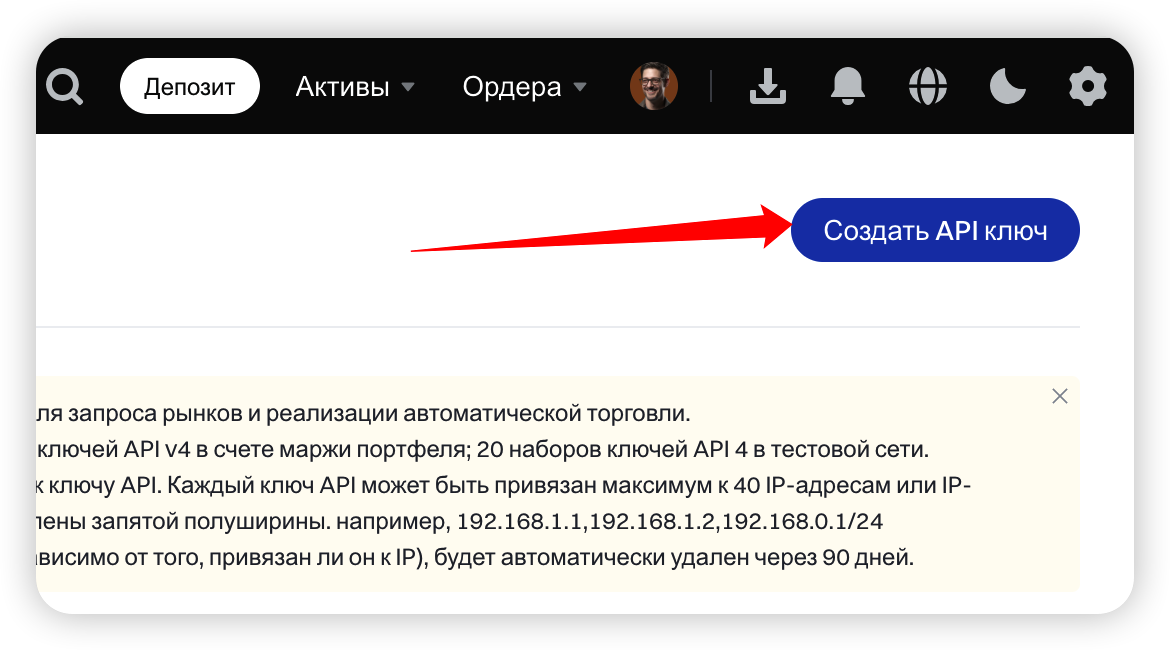Click the 192.168.1.1 example IP text
This screenshot has width=1170, height=650.
click(x=515, y=522)
